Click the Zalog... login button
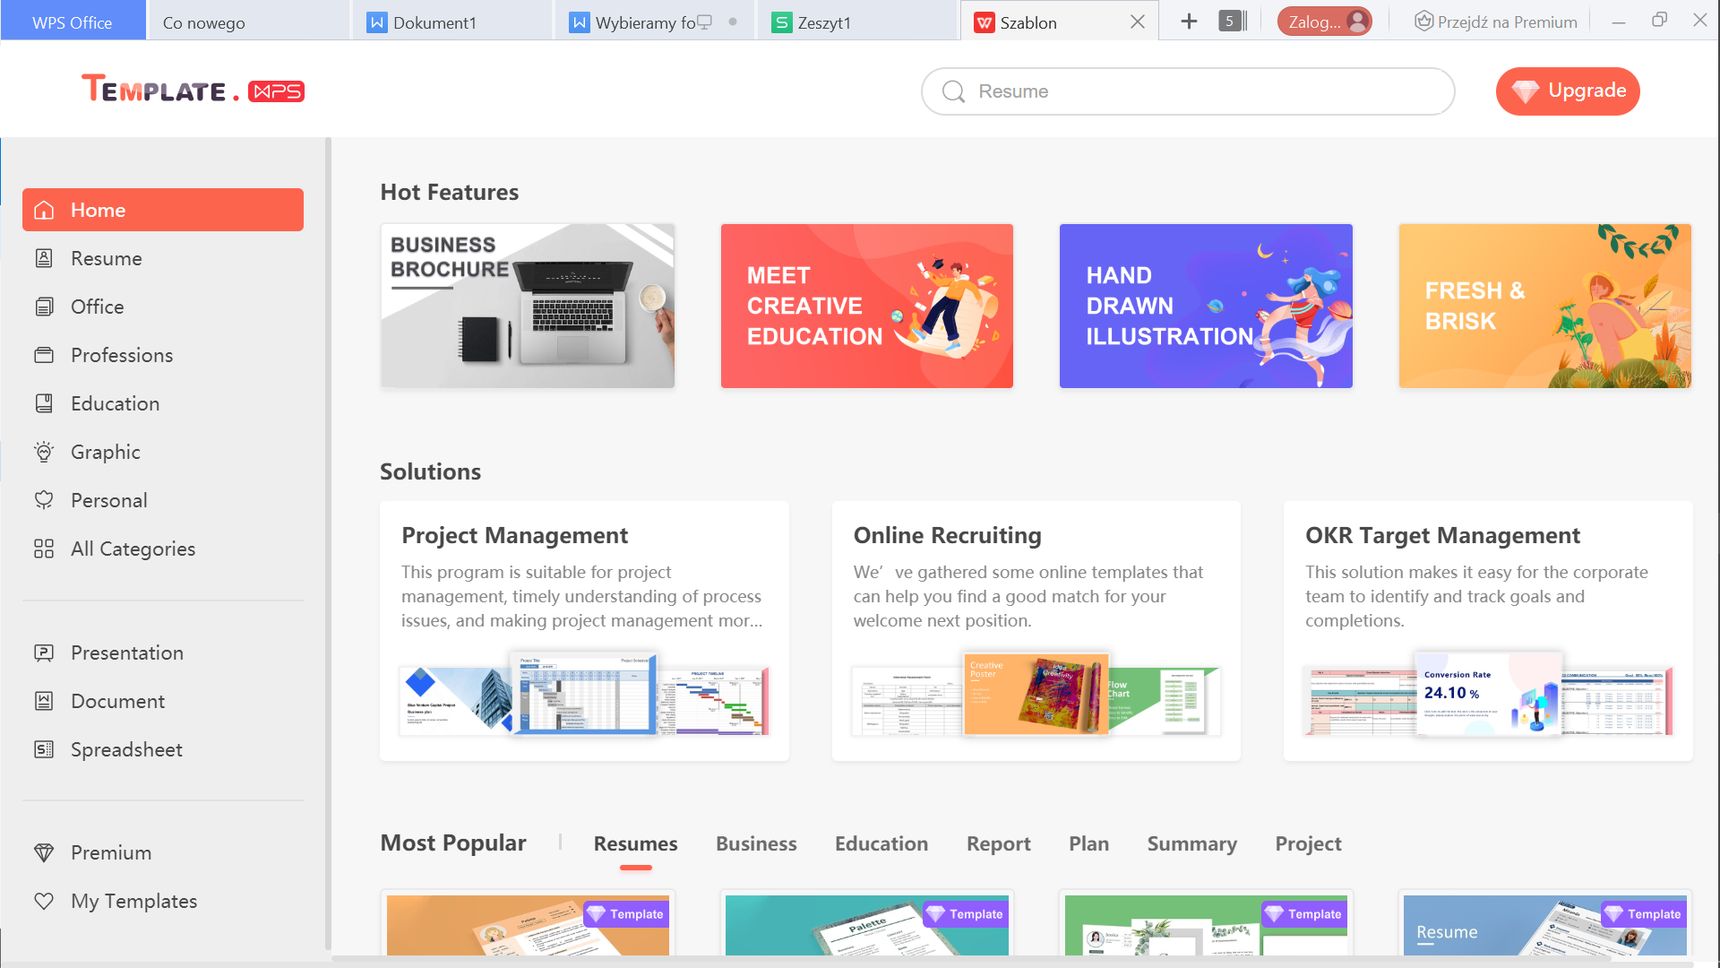The image size is (1720, 968). pyautogui.click(x=1324, y=21)
